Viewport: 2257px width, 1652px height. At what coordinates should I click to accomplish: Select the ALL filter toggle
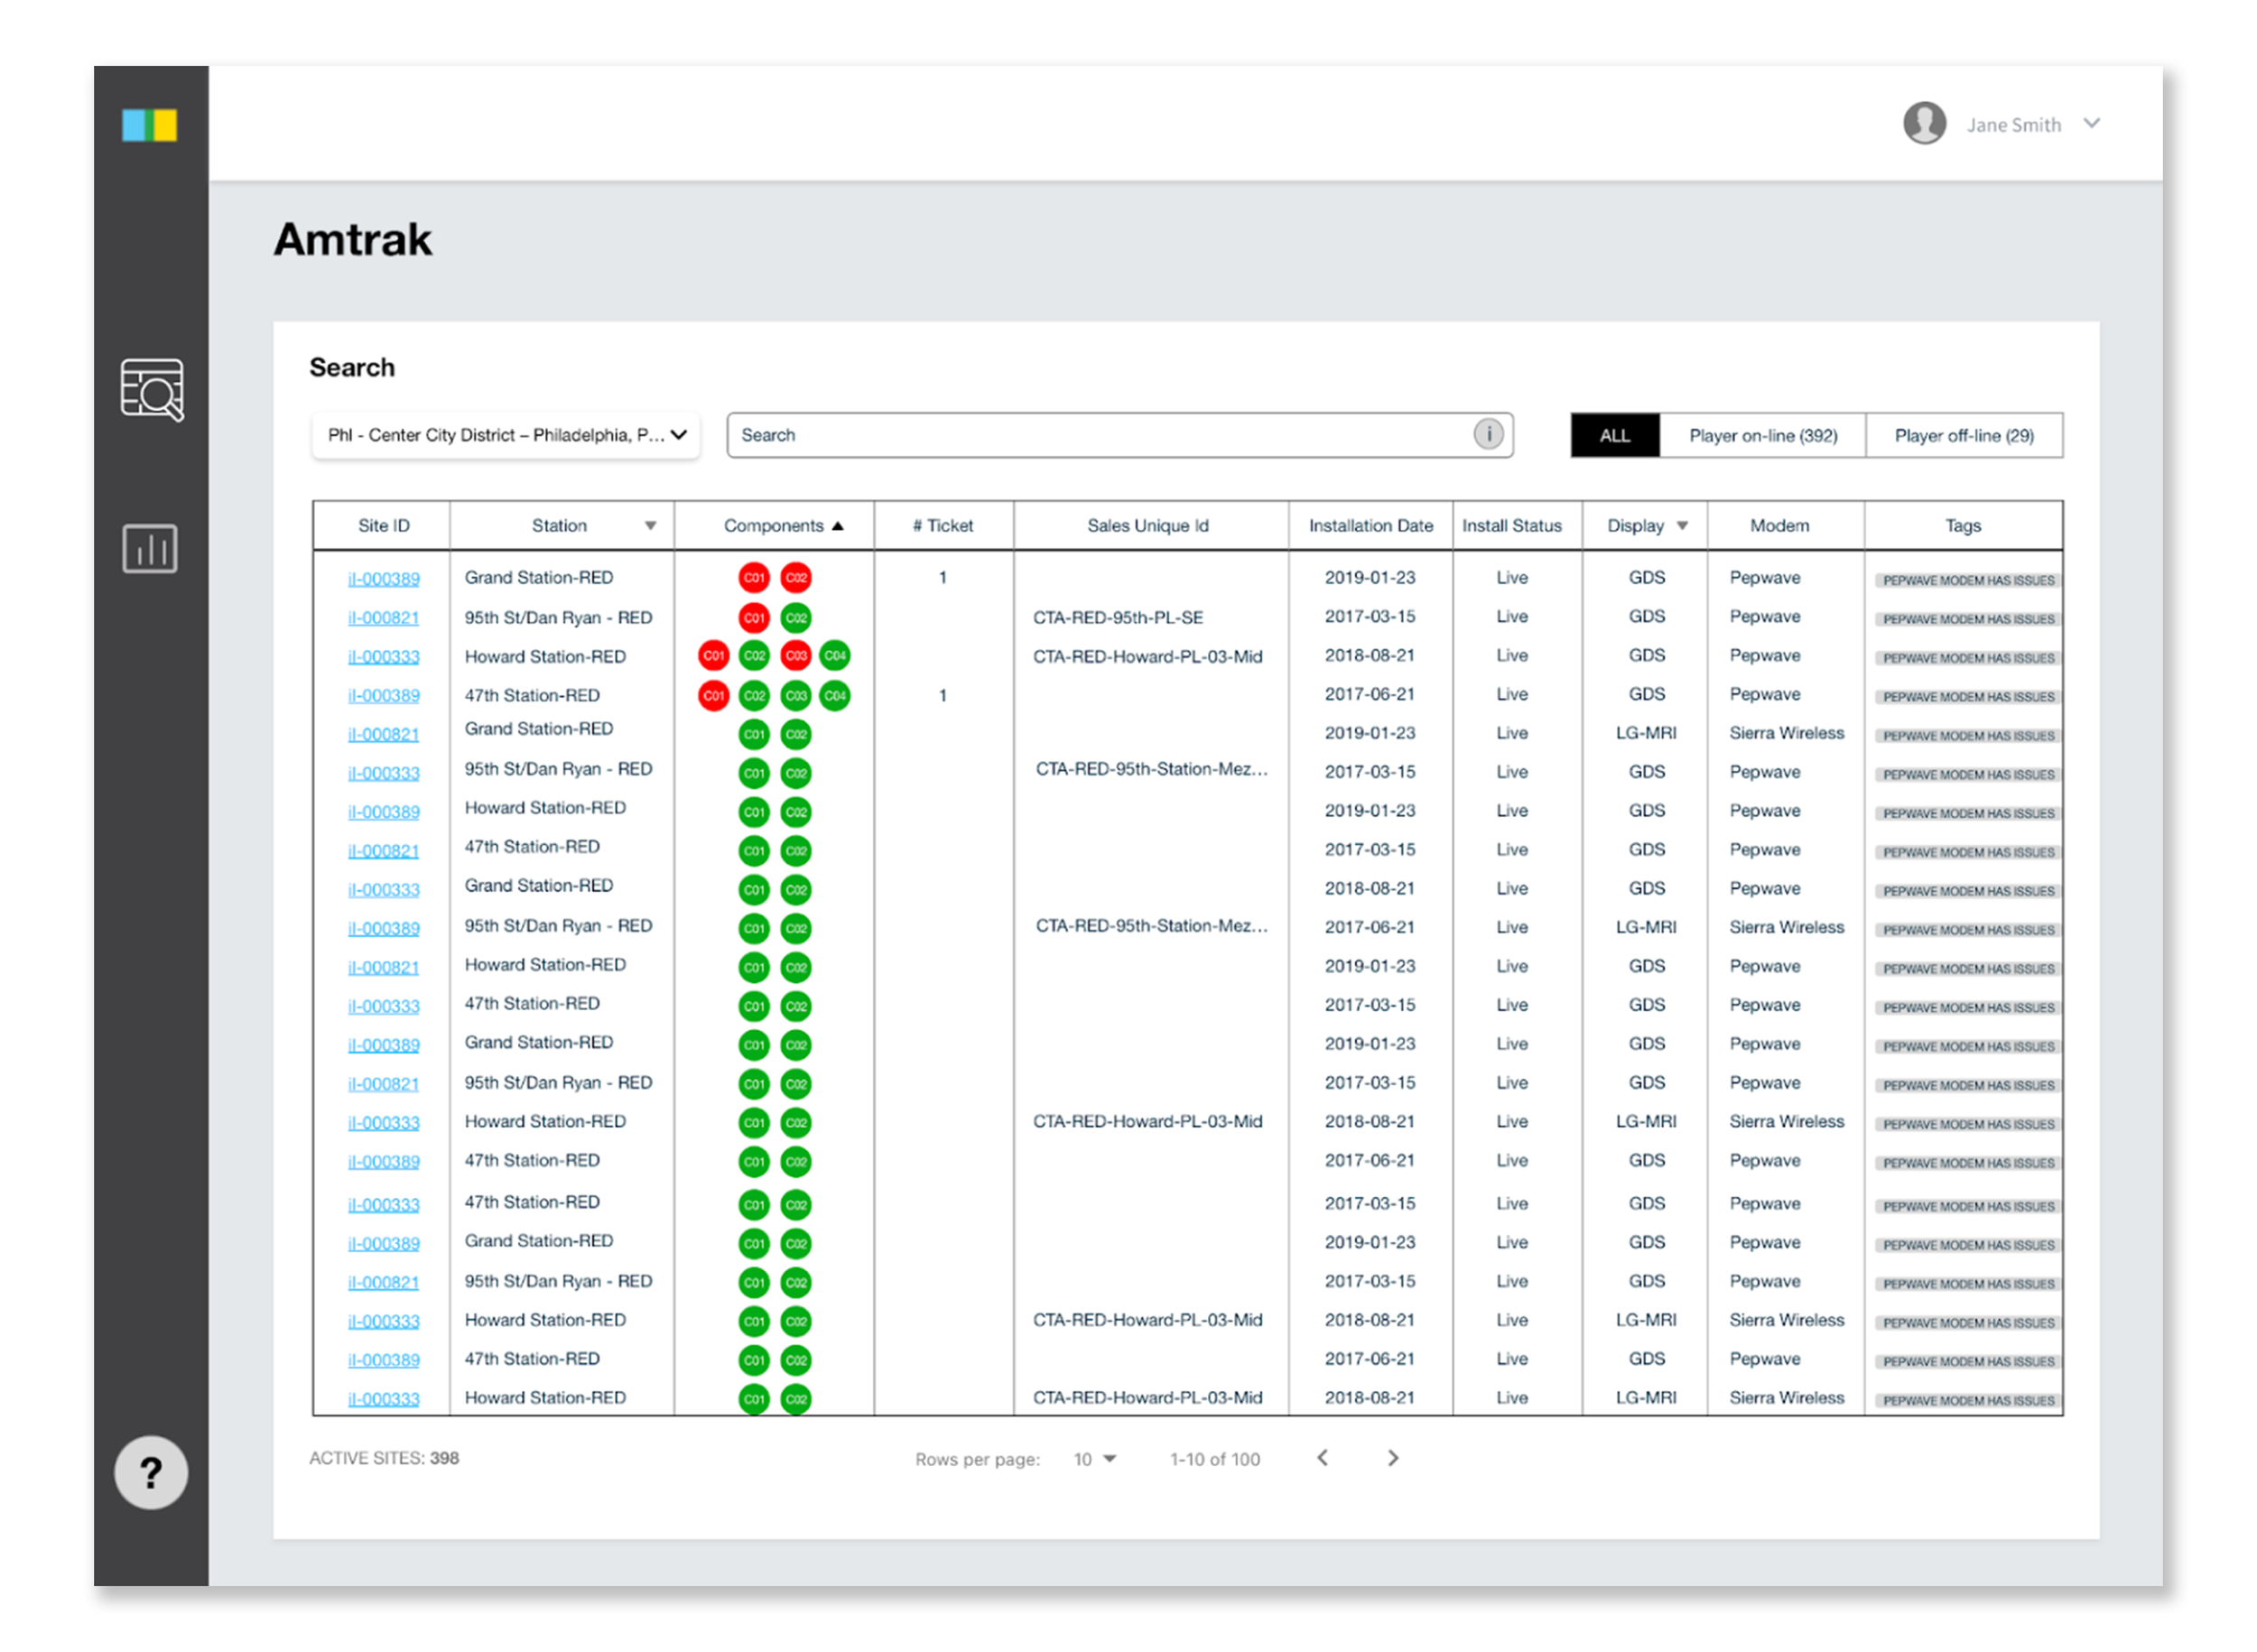tap(1614, 436)
